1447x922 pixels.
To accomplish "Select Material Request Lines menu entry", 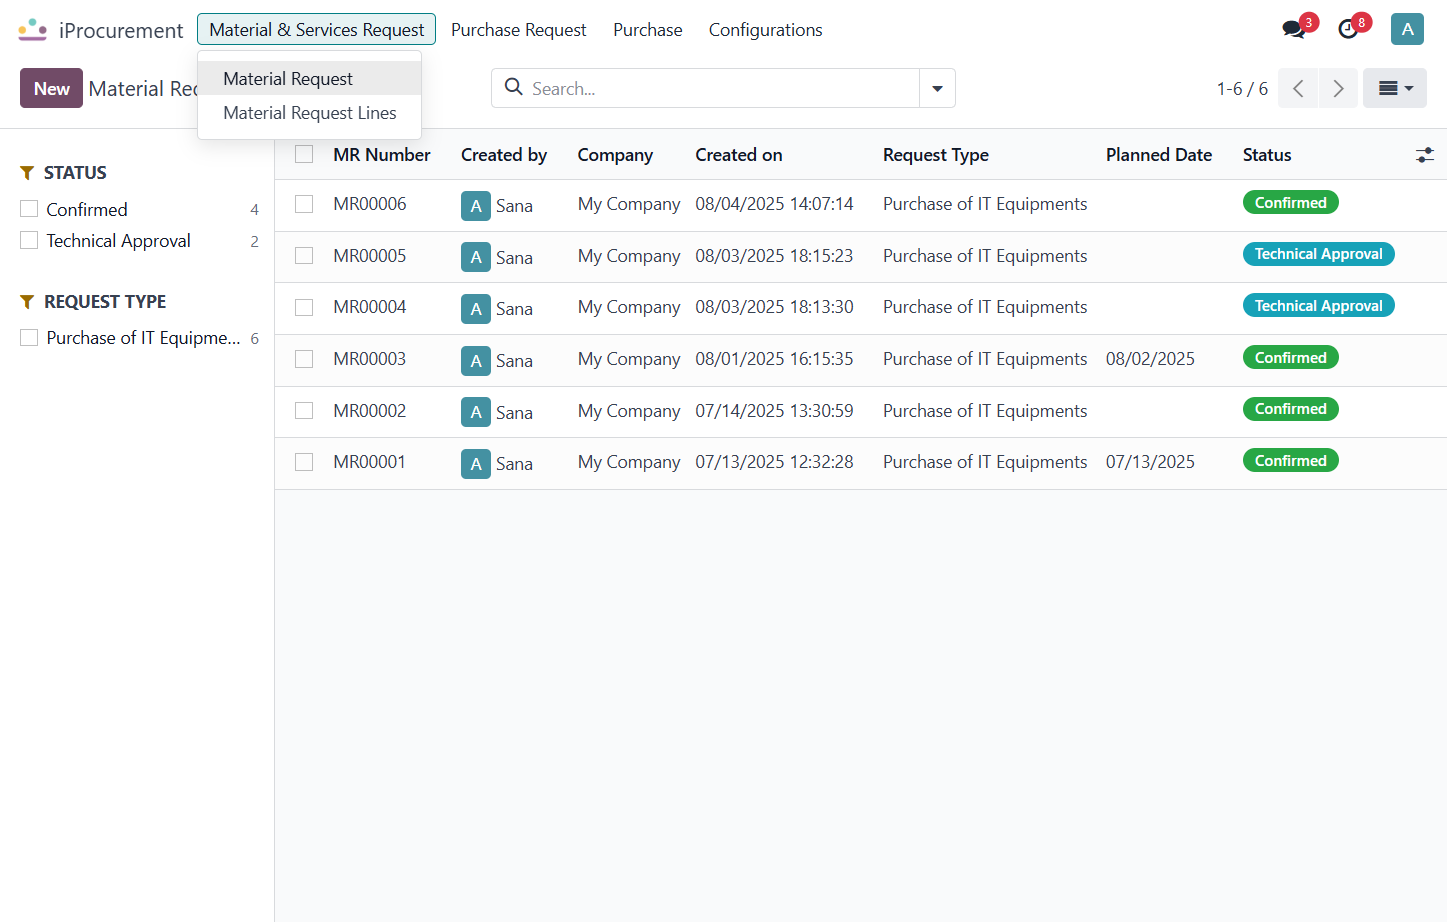I will coord(309,113).
